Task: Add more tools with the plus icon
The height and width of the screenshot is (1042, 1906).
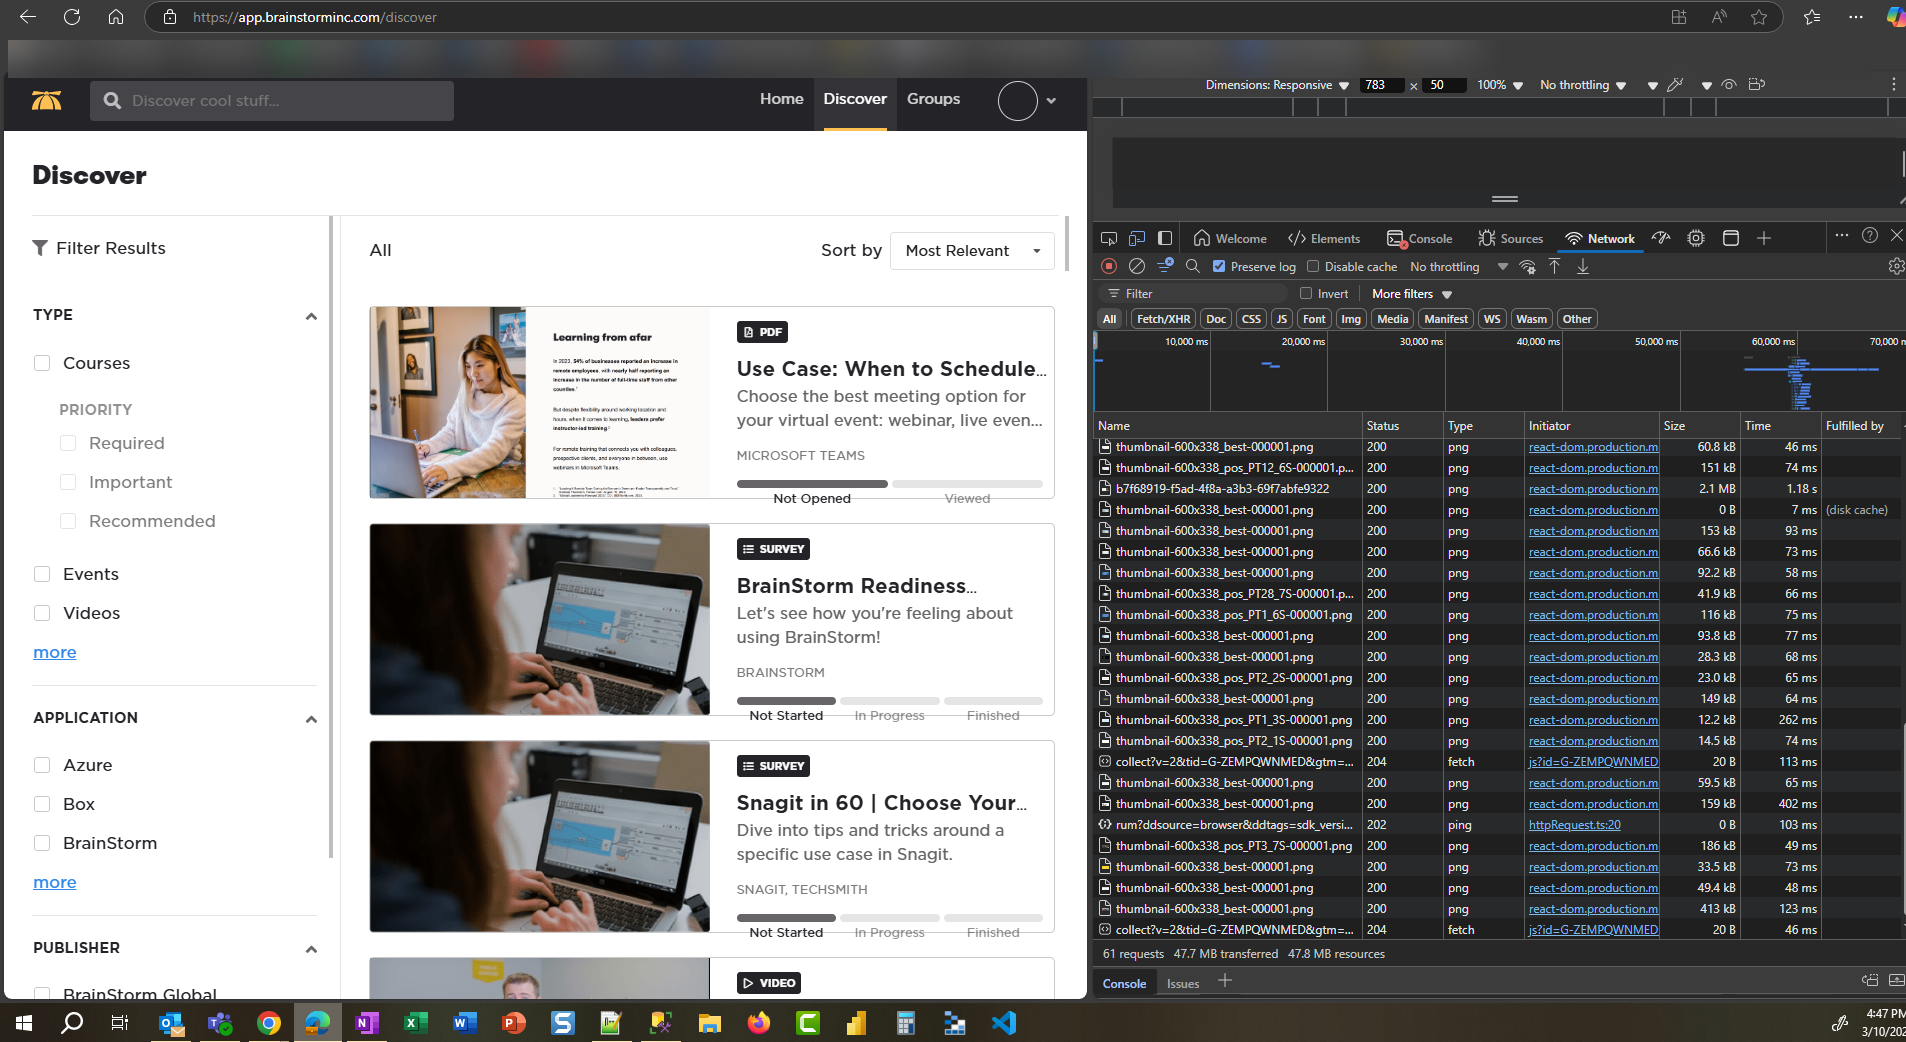Action: tap(1764, 238)
